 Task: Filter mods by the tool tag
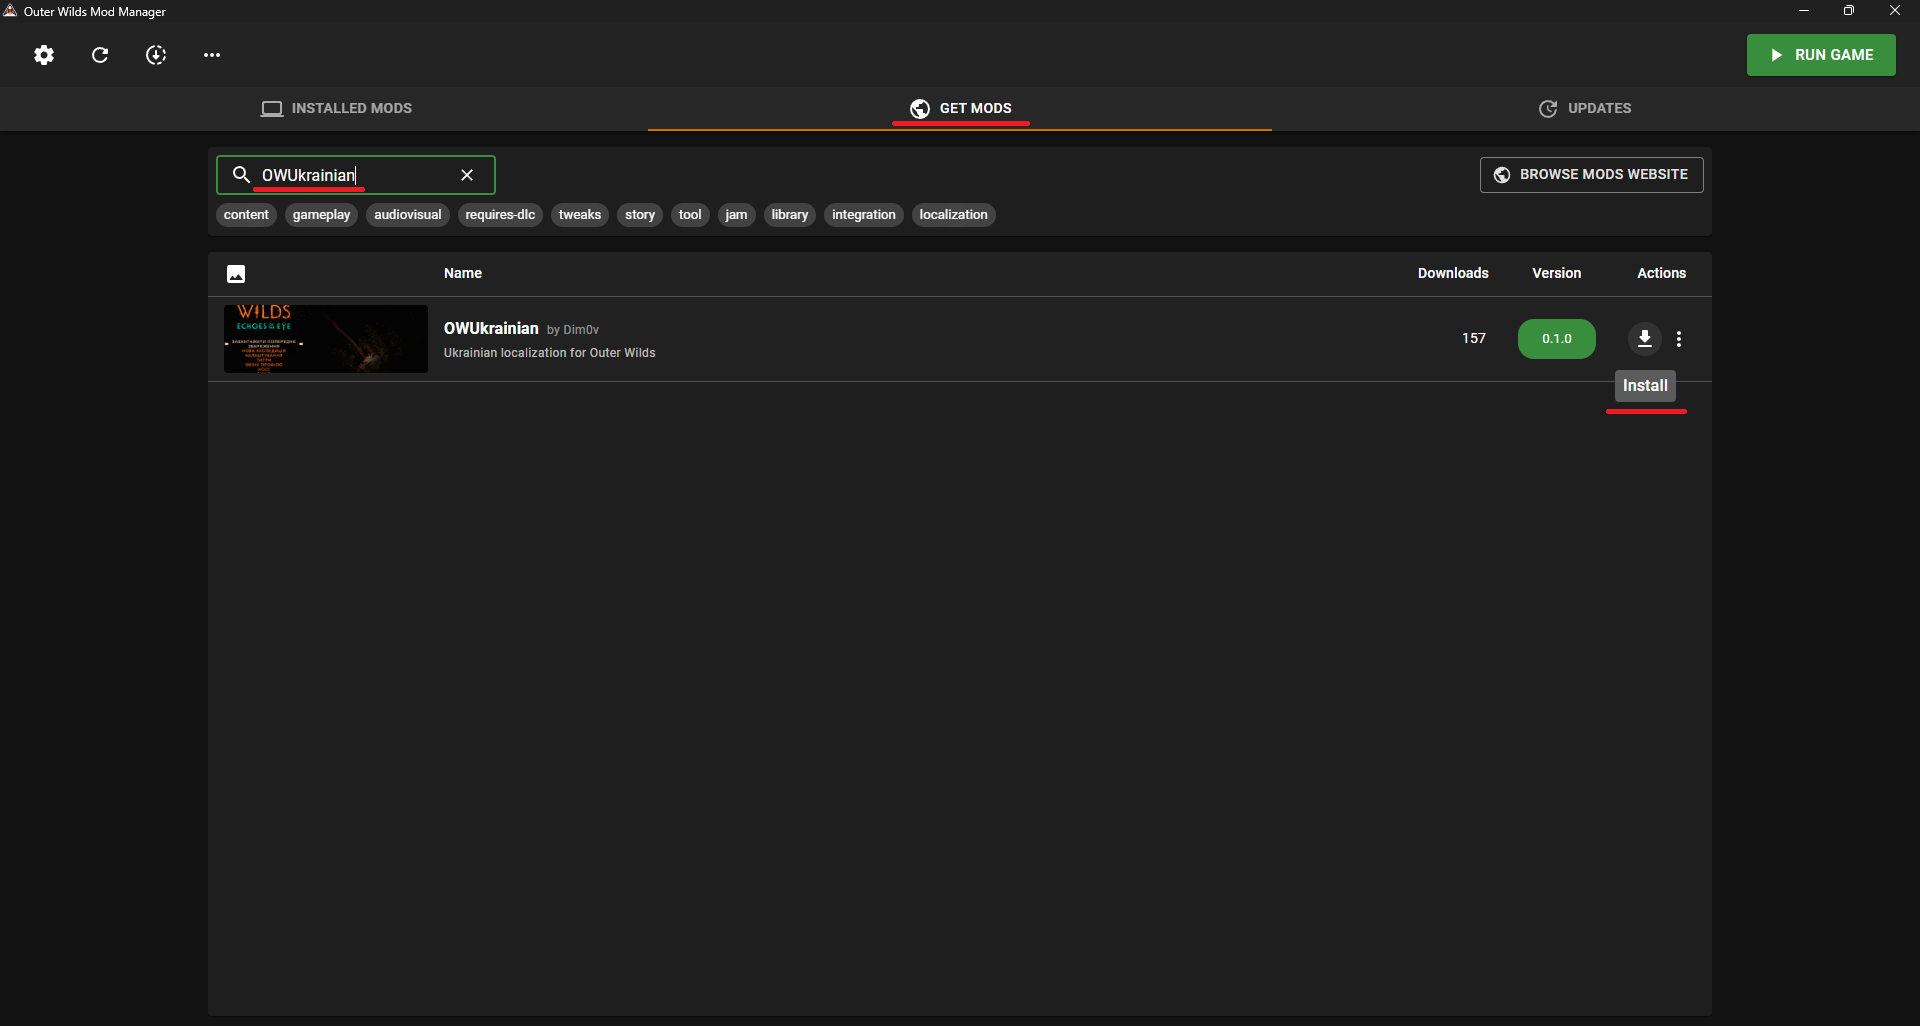pos(690,215)
